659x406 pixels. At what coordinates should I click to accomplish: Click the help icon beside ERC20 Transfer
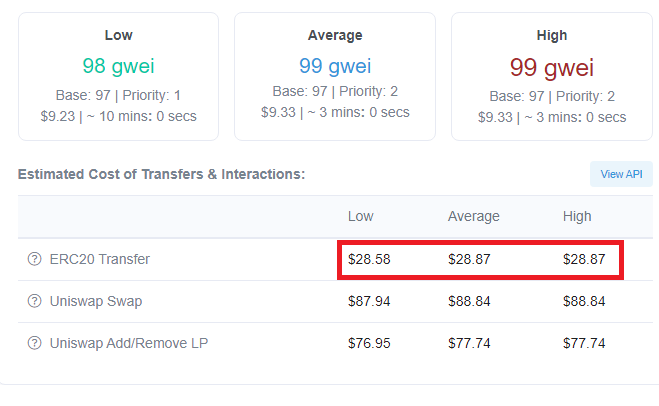(x=34, y=259)
